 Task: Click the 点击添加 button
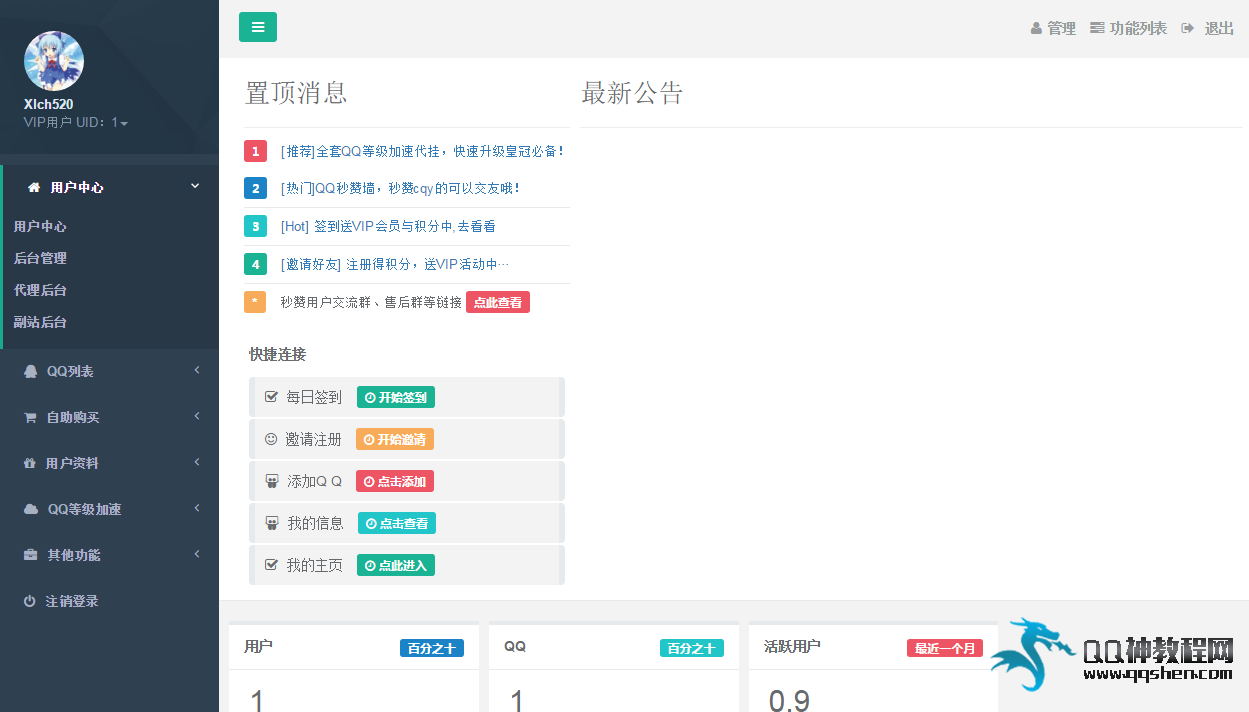(395, 481)
